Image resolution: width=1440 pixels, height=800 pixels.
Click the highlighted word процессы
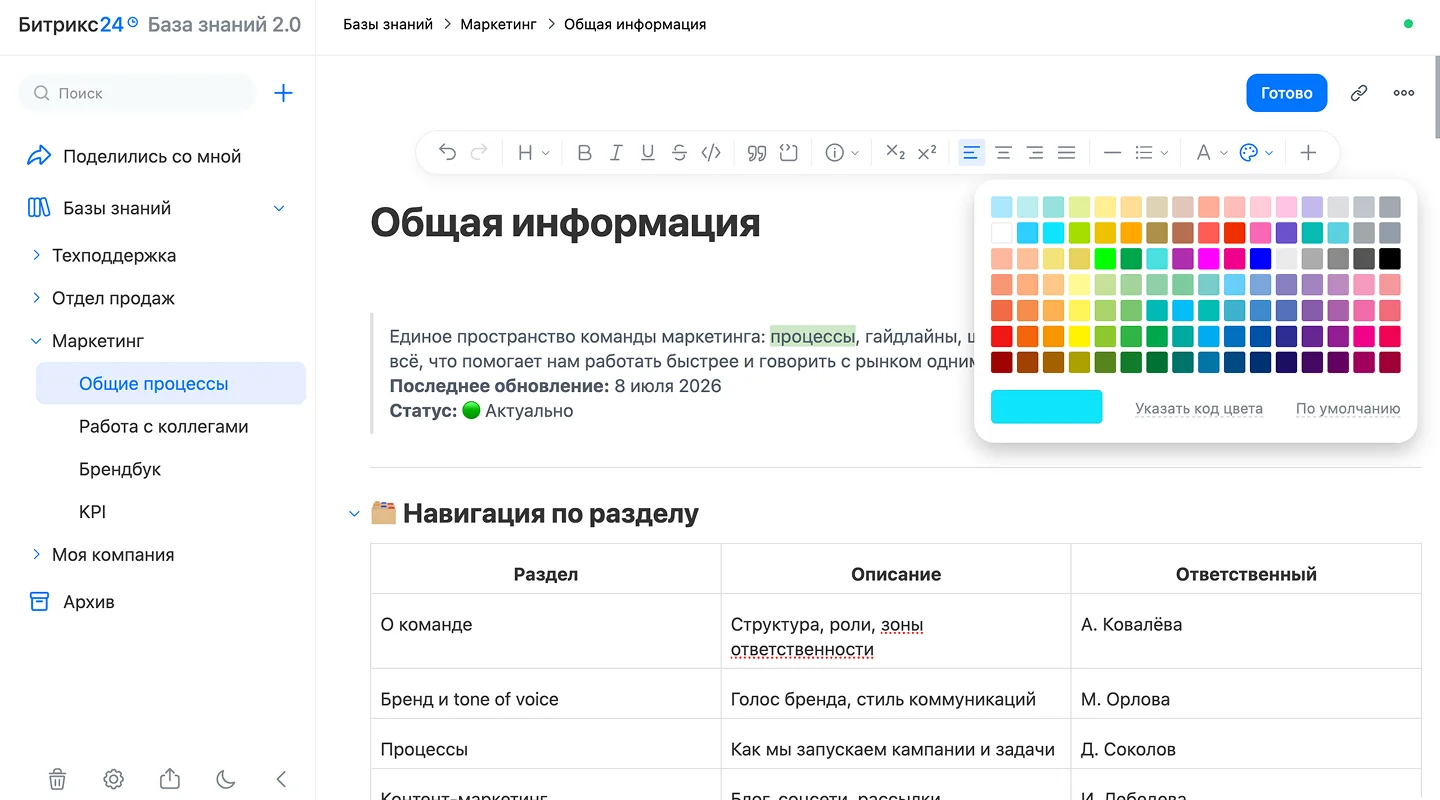tap(813, 335)
